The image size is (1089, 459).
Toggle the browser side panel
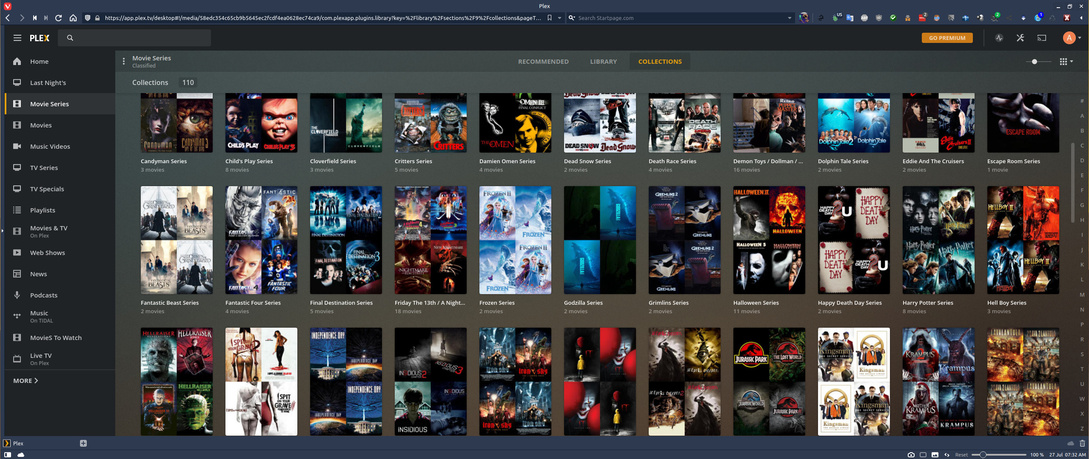(7, 454)
